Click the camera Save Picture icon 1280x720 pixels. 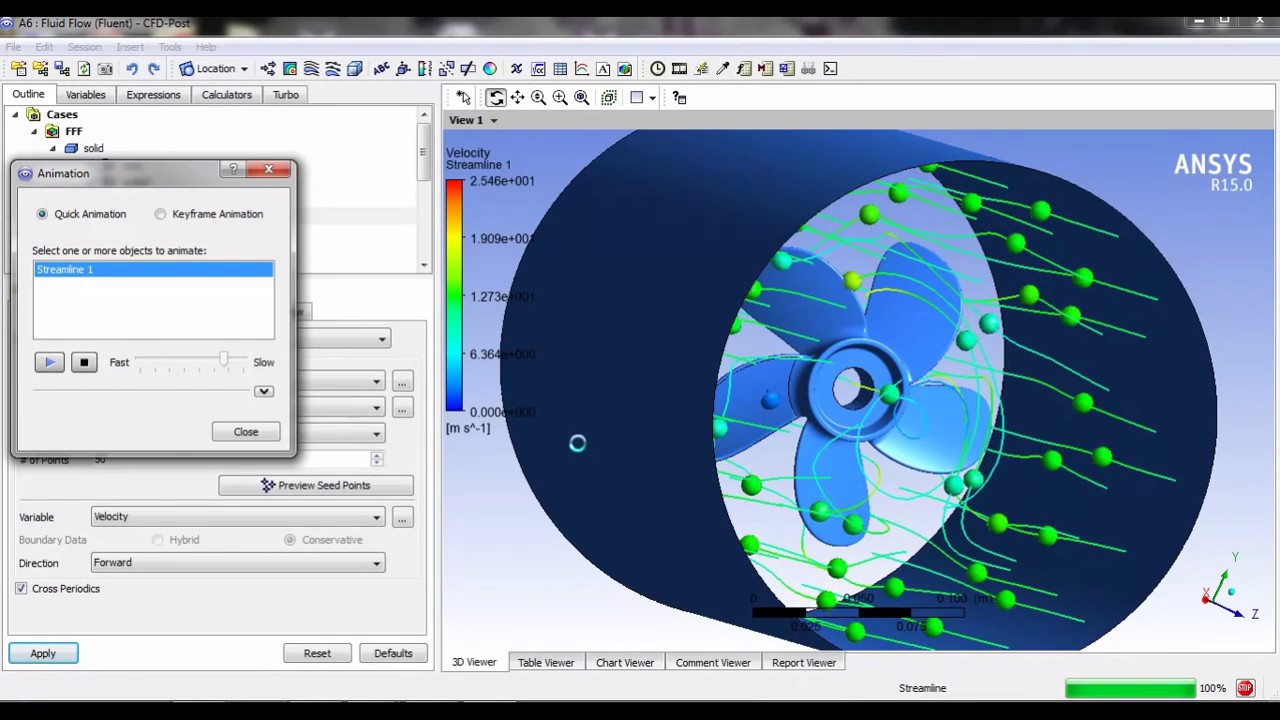(x=106, y=69)
